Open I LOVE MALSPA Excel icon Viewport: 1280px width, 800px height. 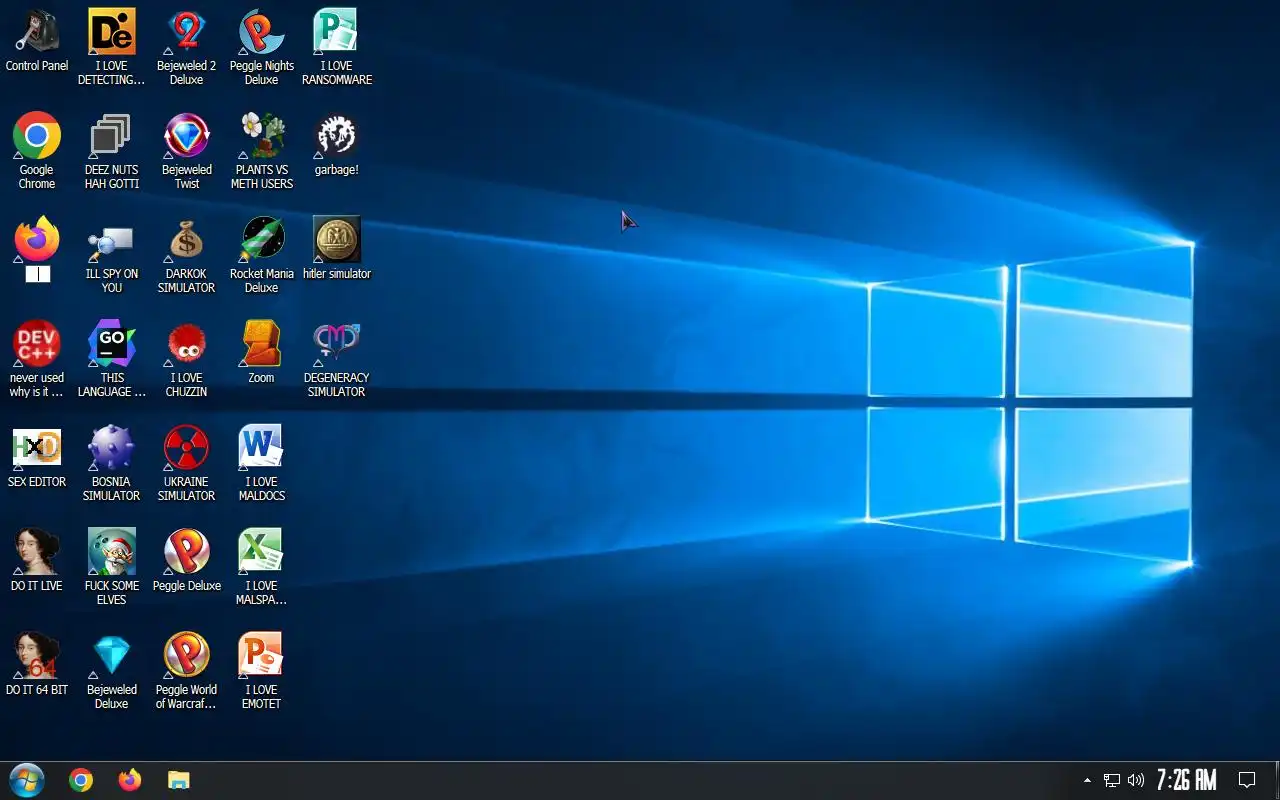point(262,552)
